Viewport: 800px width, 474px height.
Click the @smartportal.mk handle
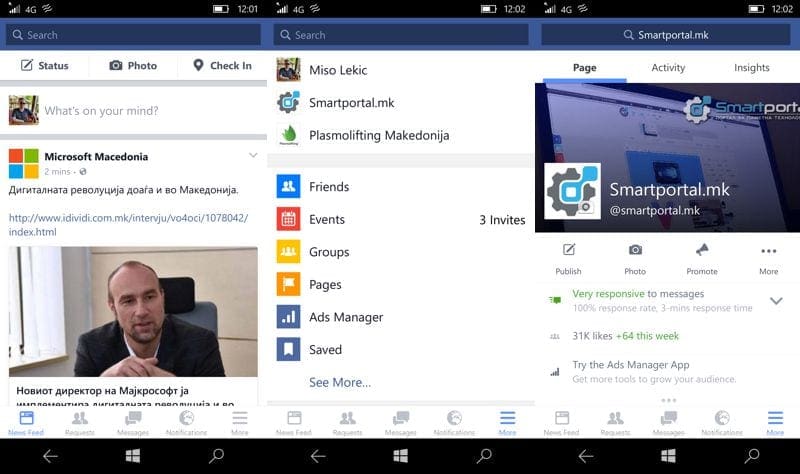tap(655, 210)
